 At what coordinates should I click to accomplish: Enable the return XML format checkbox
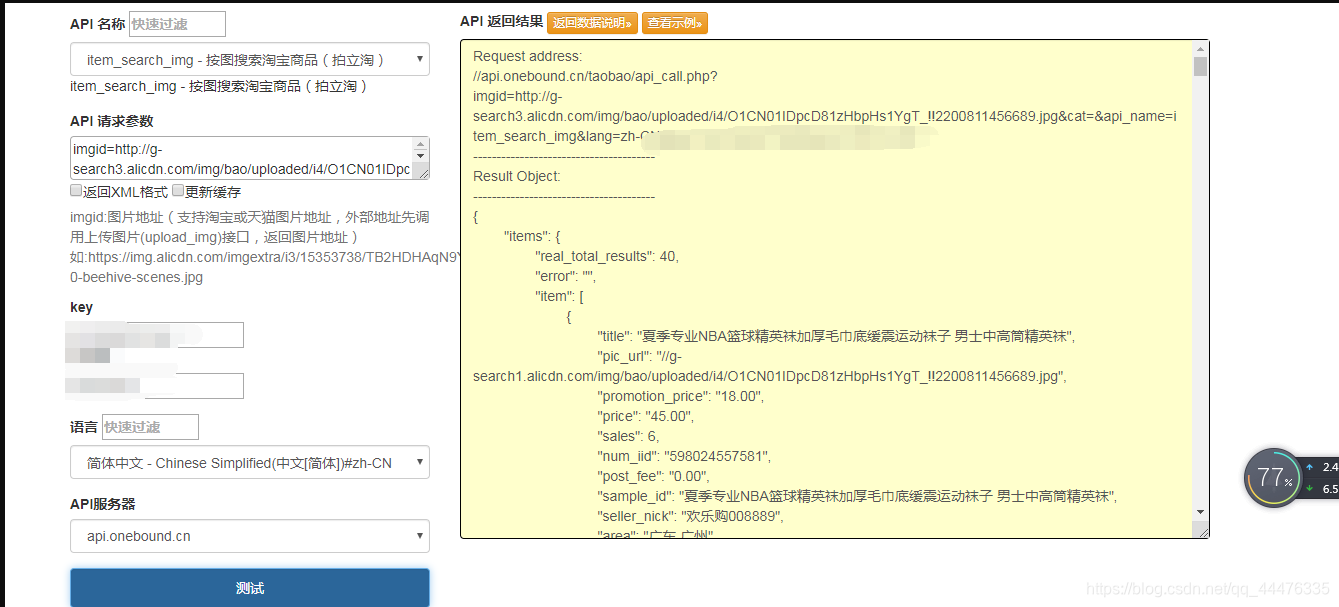pos(76,190)
